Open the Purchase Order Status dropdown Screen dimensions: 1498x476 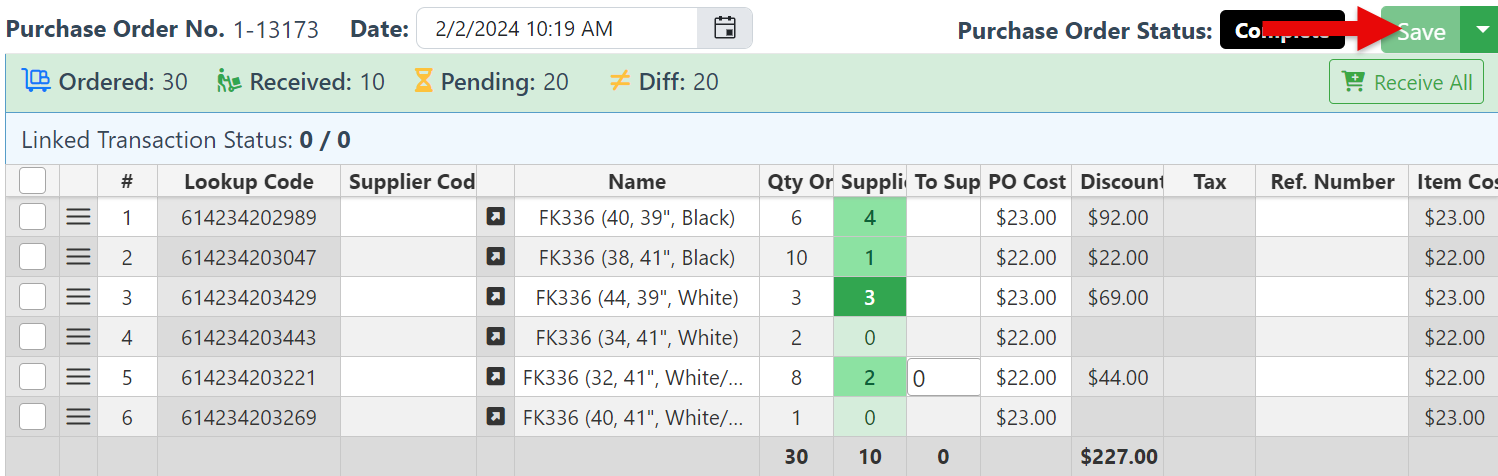pos(1281,31)
